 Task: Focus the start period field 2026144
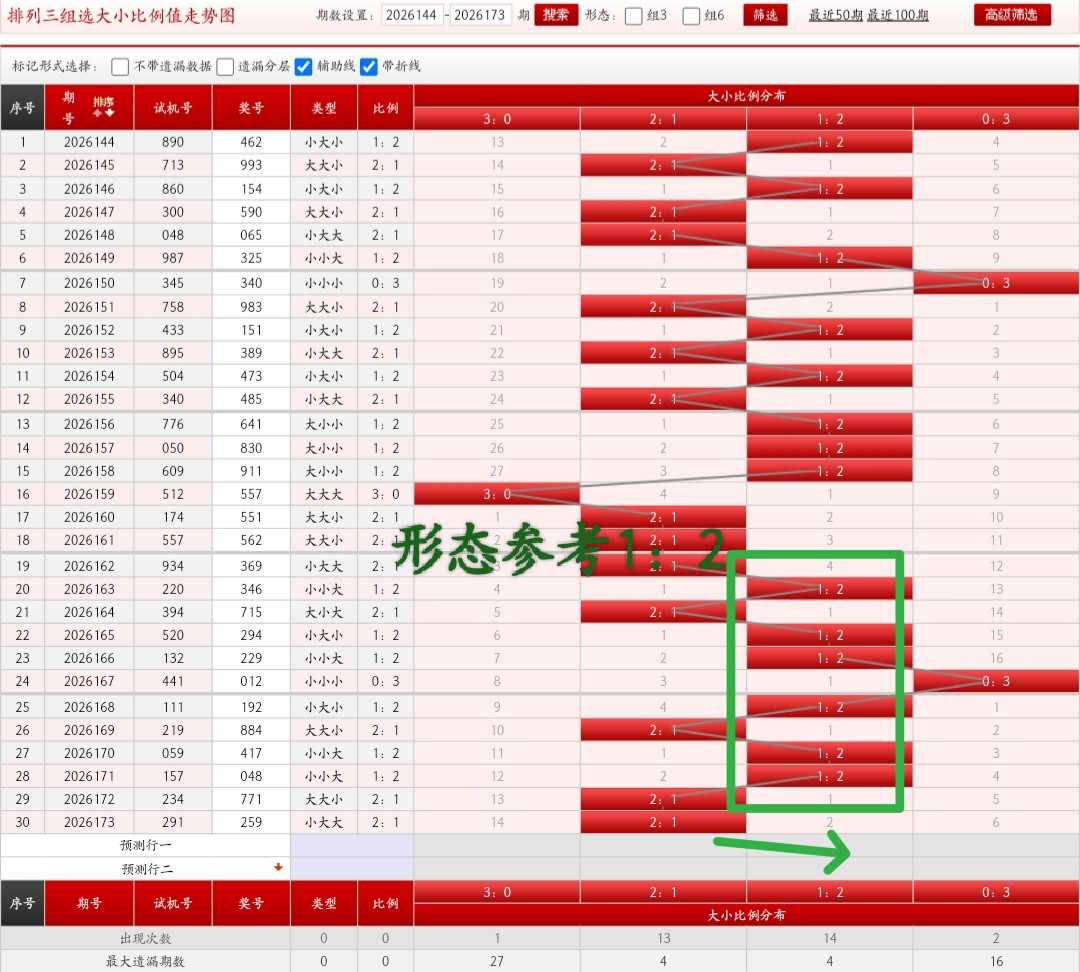click(412, 15)
